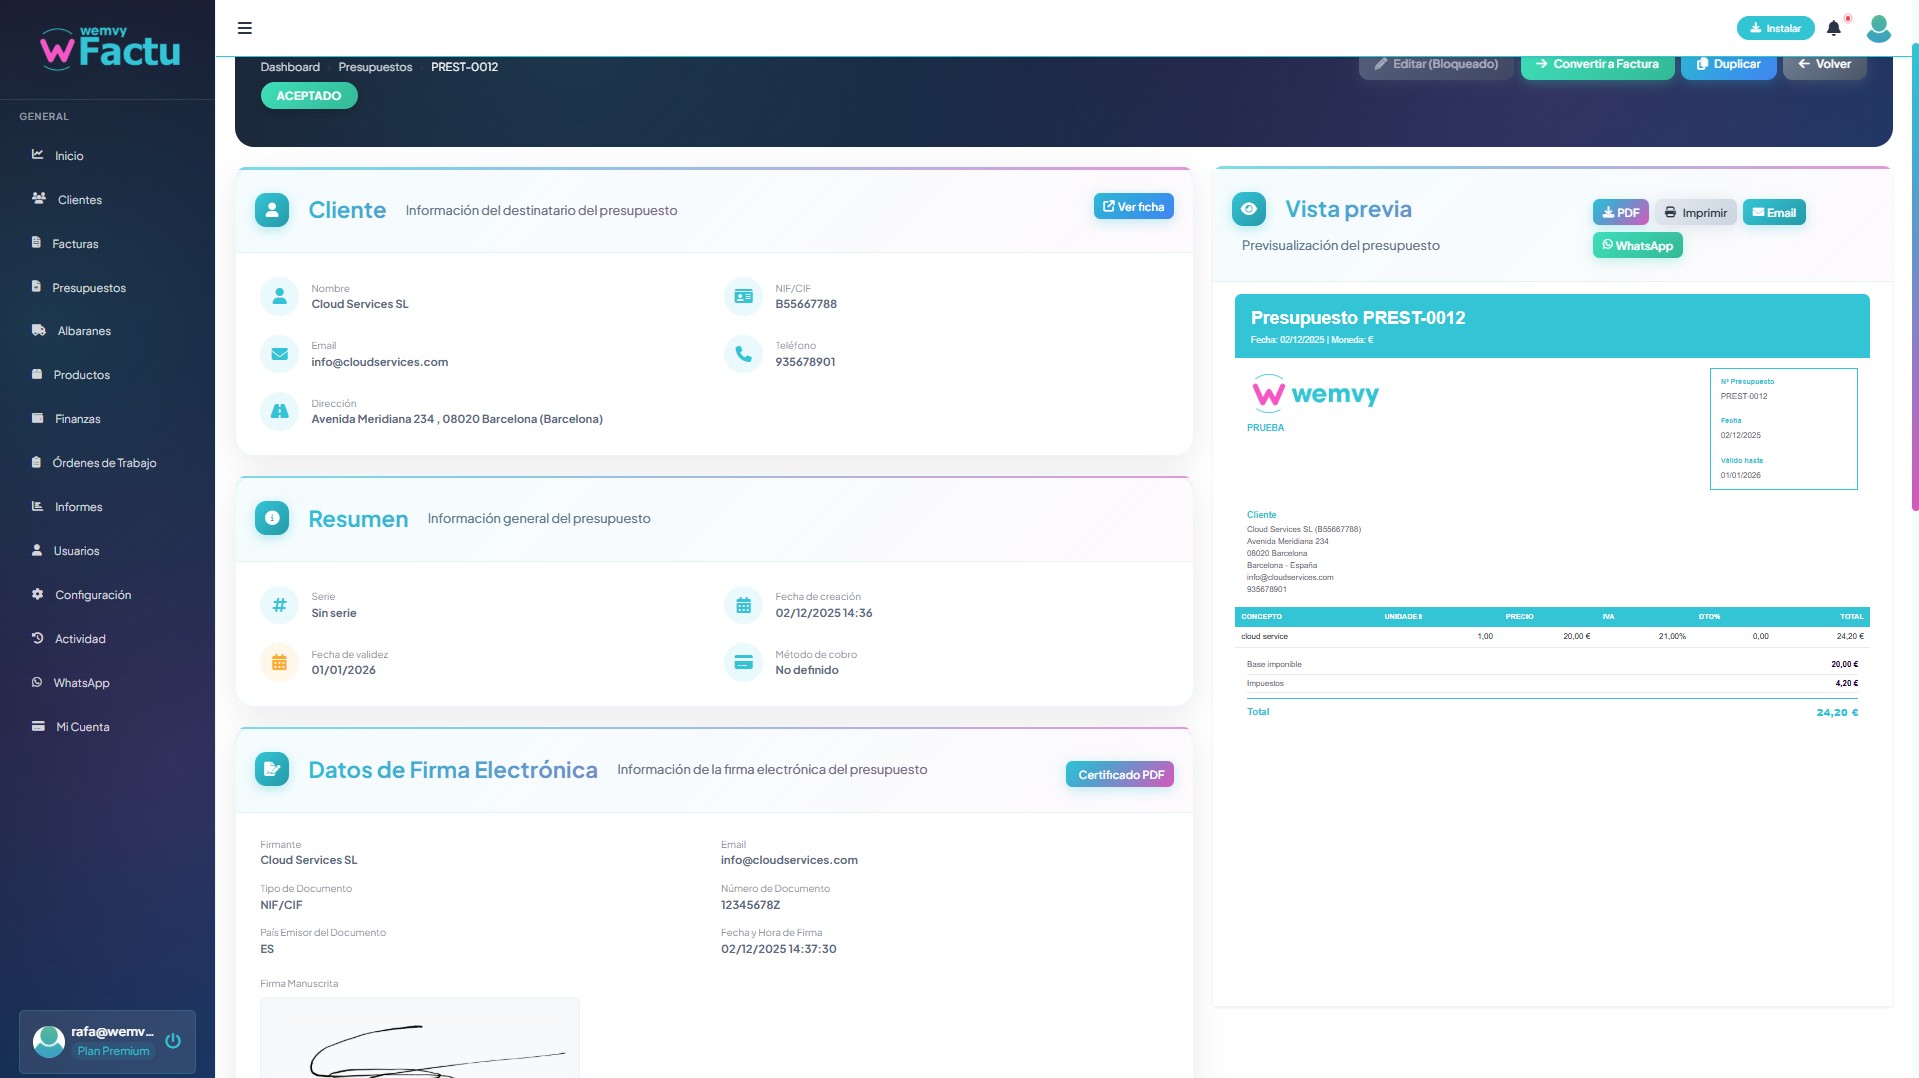Click the logout power icon

point(173,1041)
